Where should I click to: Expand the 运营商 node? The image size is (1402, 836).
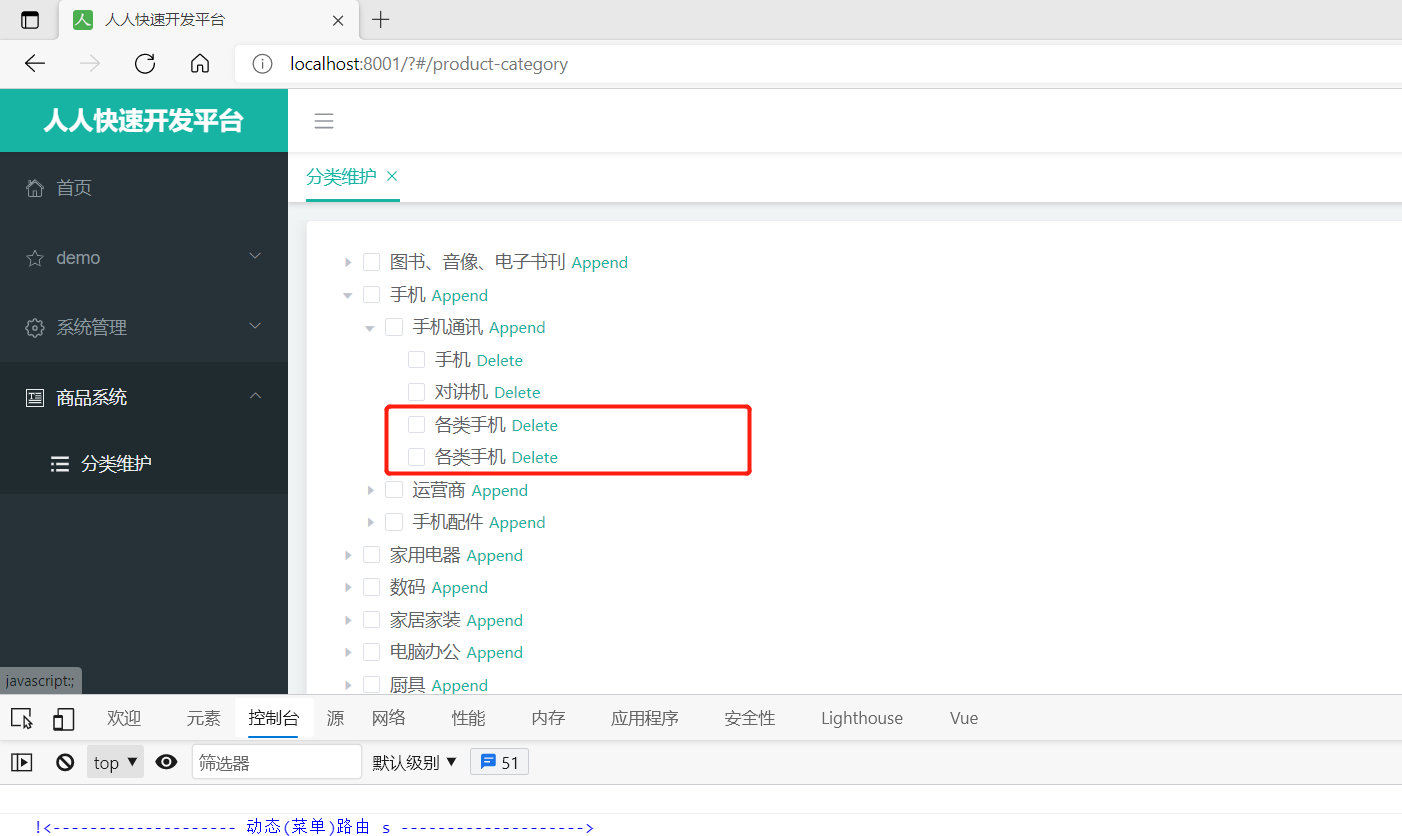370,490
